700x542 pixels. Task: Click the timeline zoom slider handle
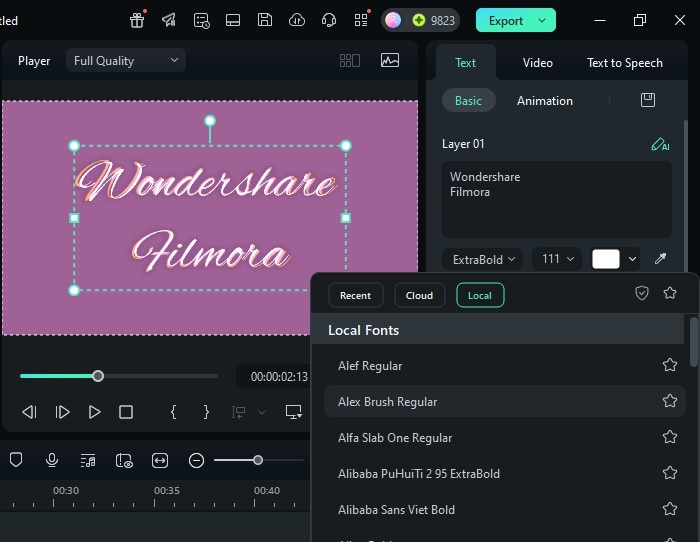(258, 460)
